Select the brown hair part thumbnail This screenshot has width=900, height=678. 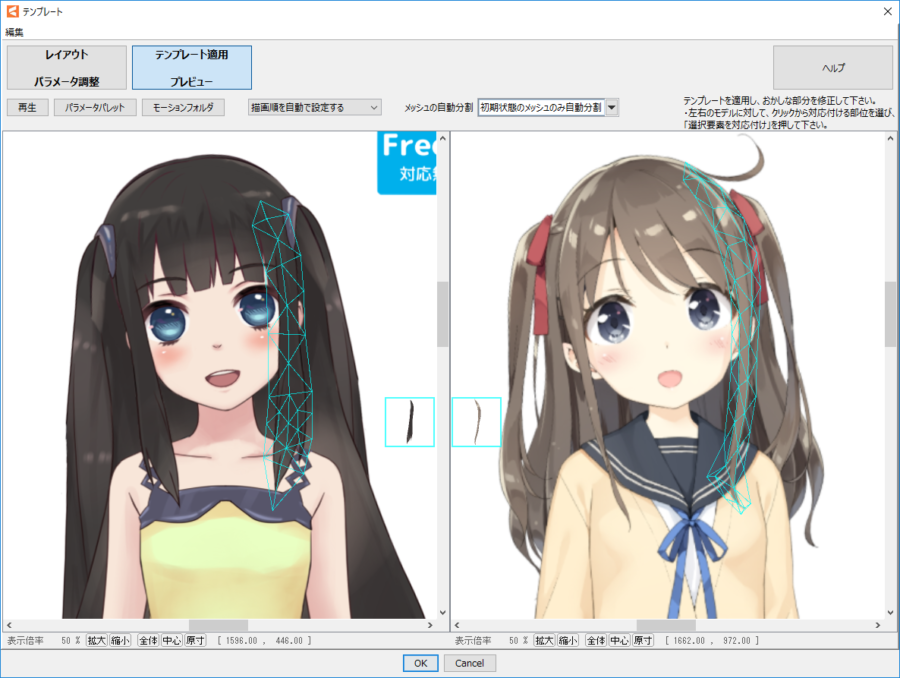pos(476,422)
